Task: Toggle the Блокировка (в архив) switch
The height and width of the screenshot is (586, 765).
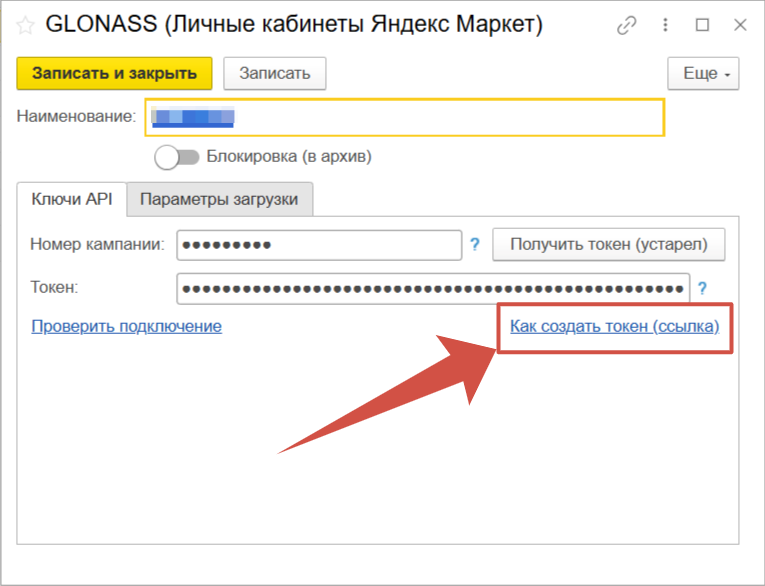Action: pos(177,157)
